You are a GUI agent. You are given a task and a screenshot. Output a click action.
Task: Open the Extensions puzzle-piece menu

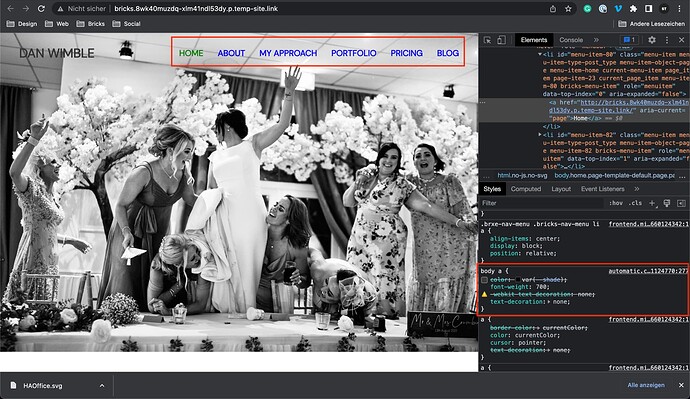click(633, 8)
